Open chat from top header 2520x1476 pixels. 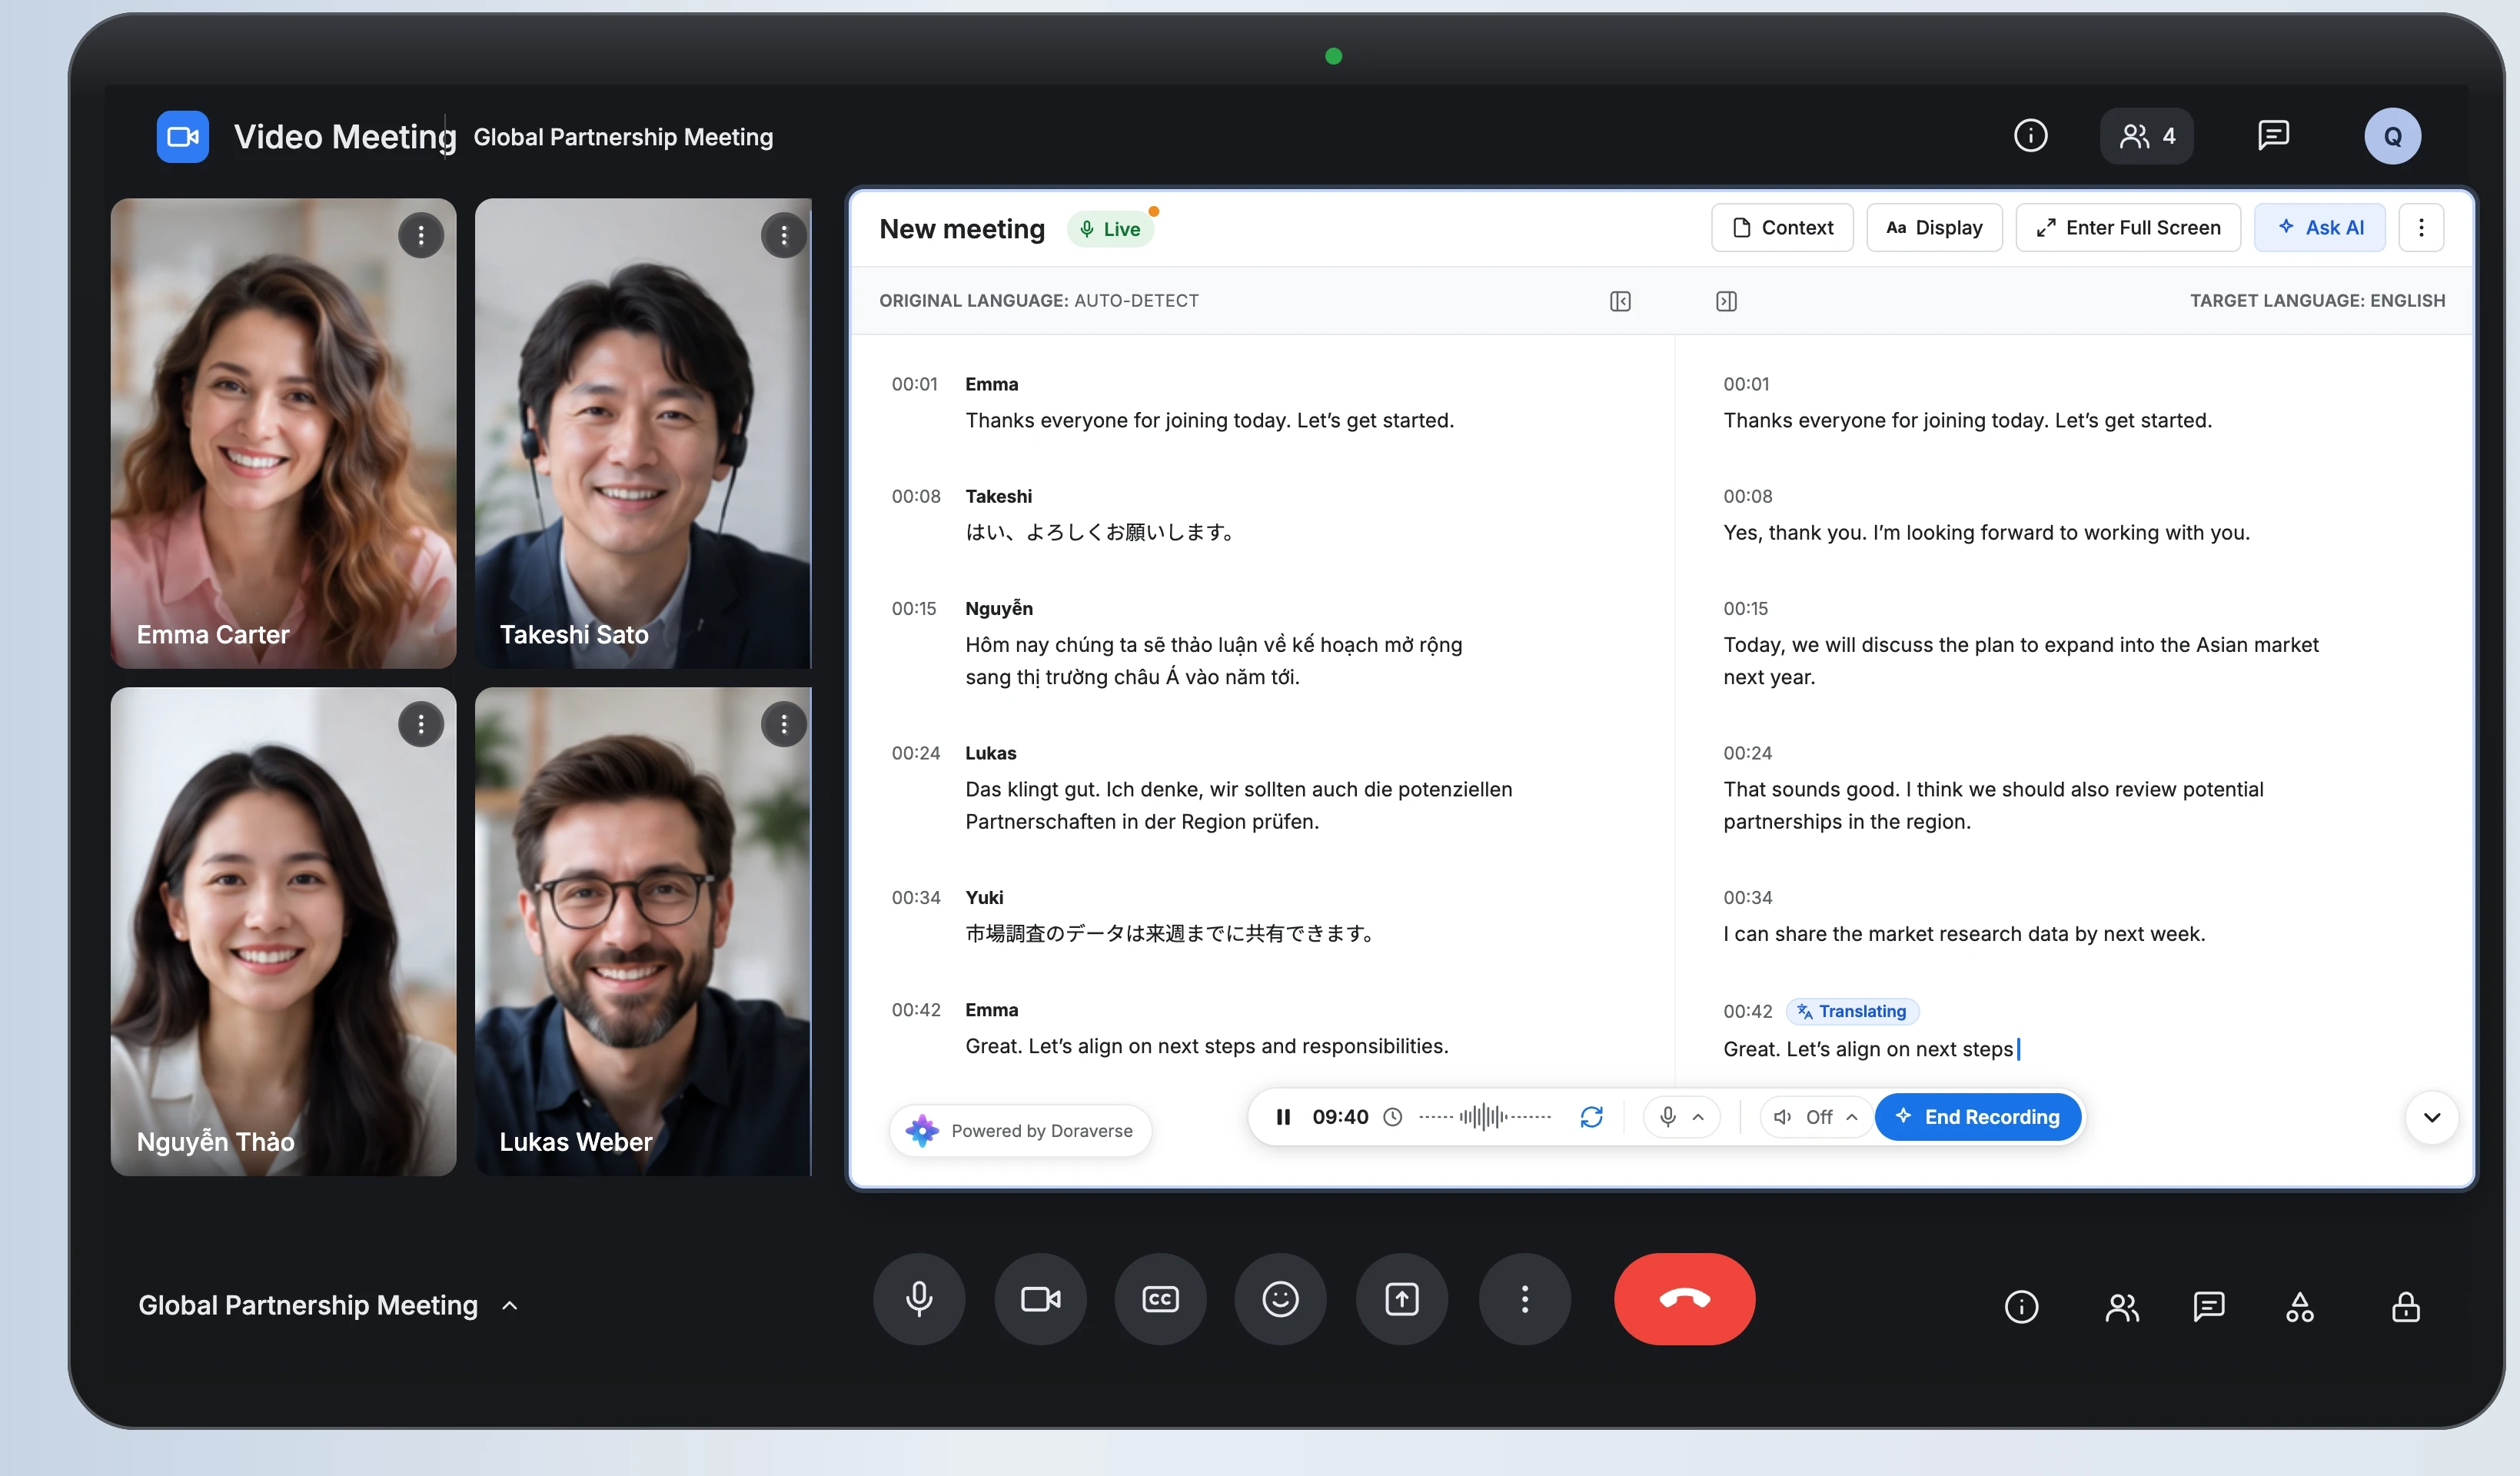pos(2273,135)
